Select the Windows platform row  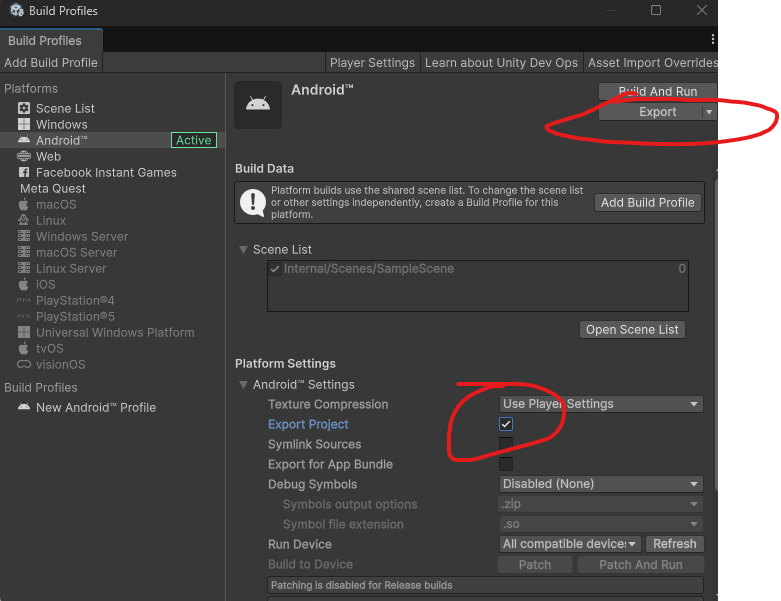point(113,124)
